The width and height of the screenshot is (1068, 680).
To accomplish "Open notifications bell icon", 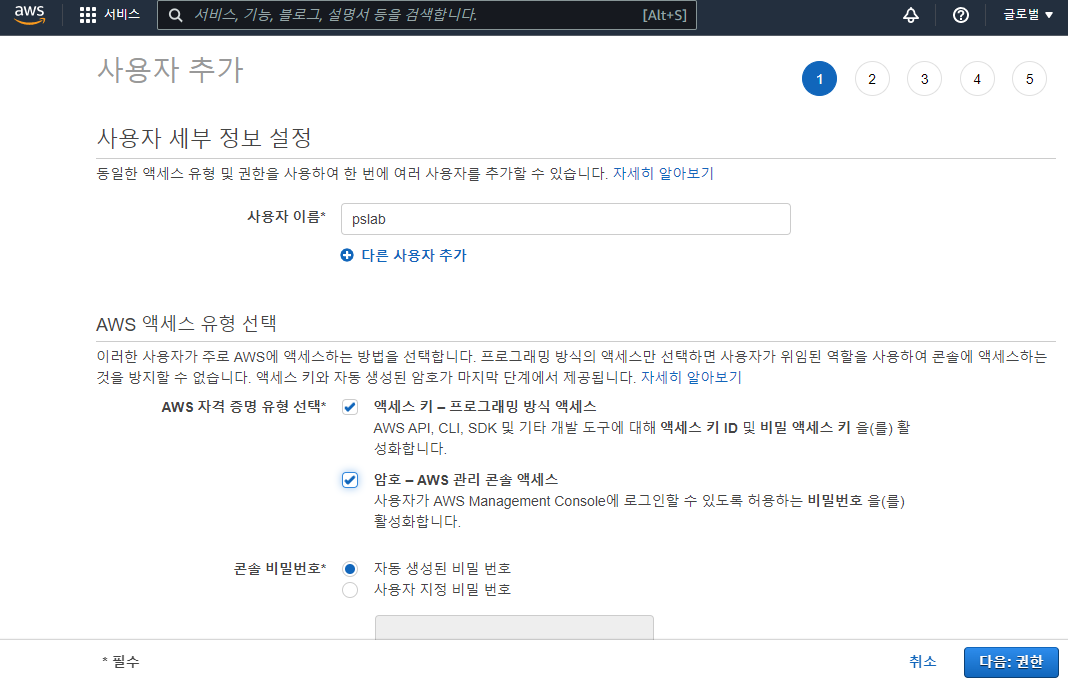I will click(911, 15).
